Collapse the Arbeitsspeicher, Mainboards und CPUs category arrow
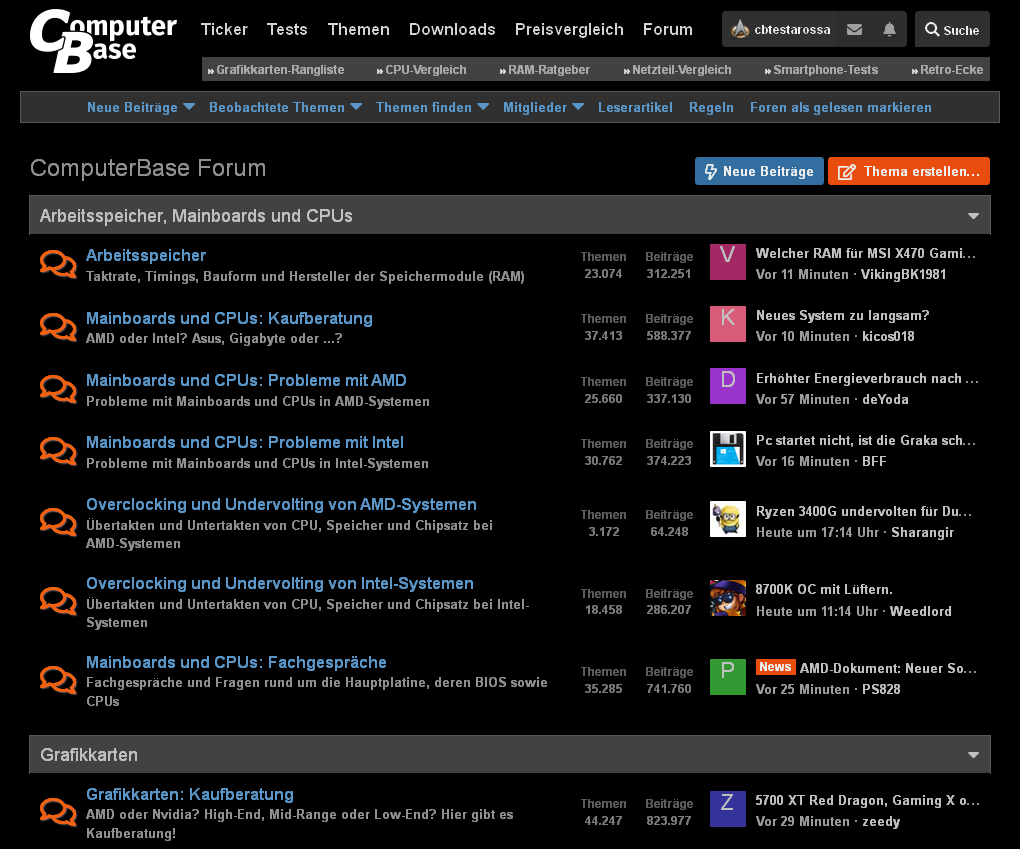 [973, 215]
